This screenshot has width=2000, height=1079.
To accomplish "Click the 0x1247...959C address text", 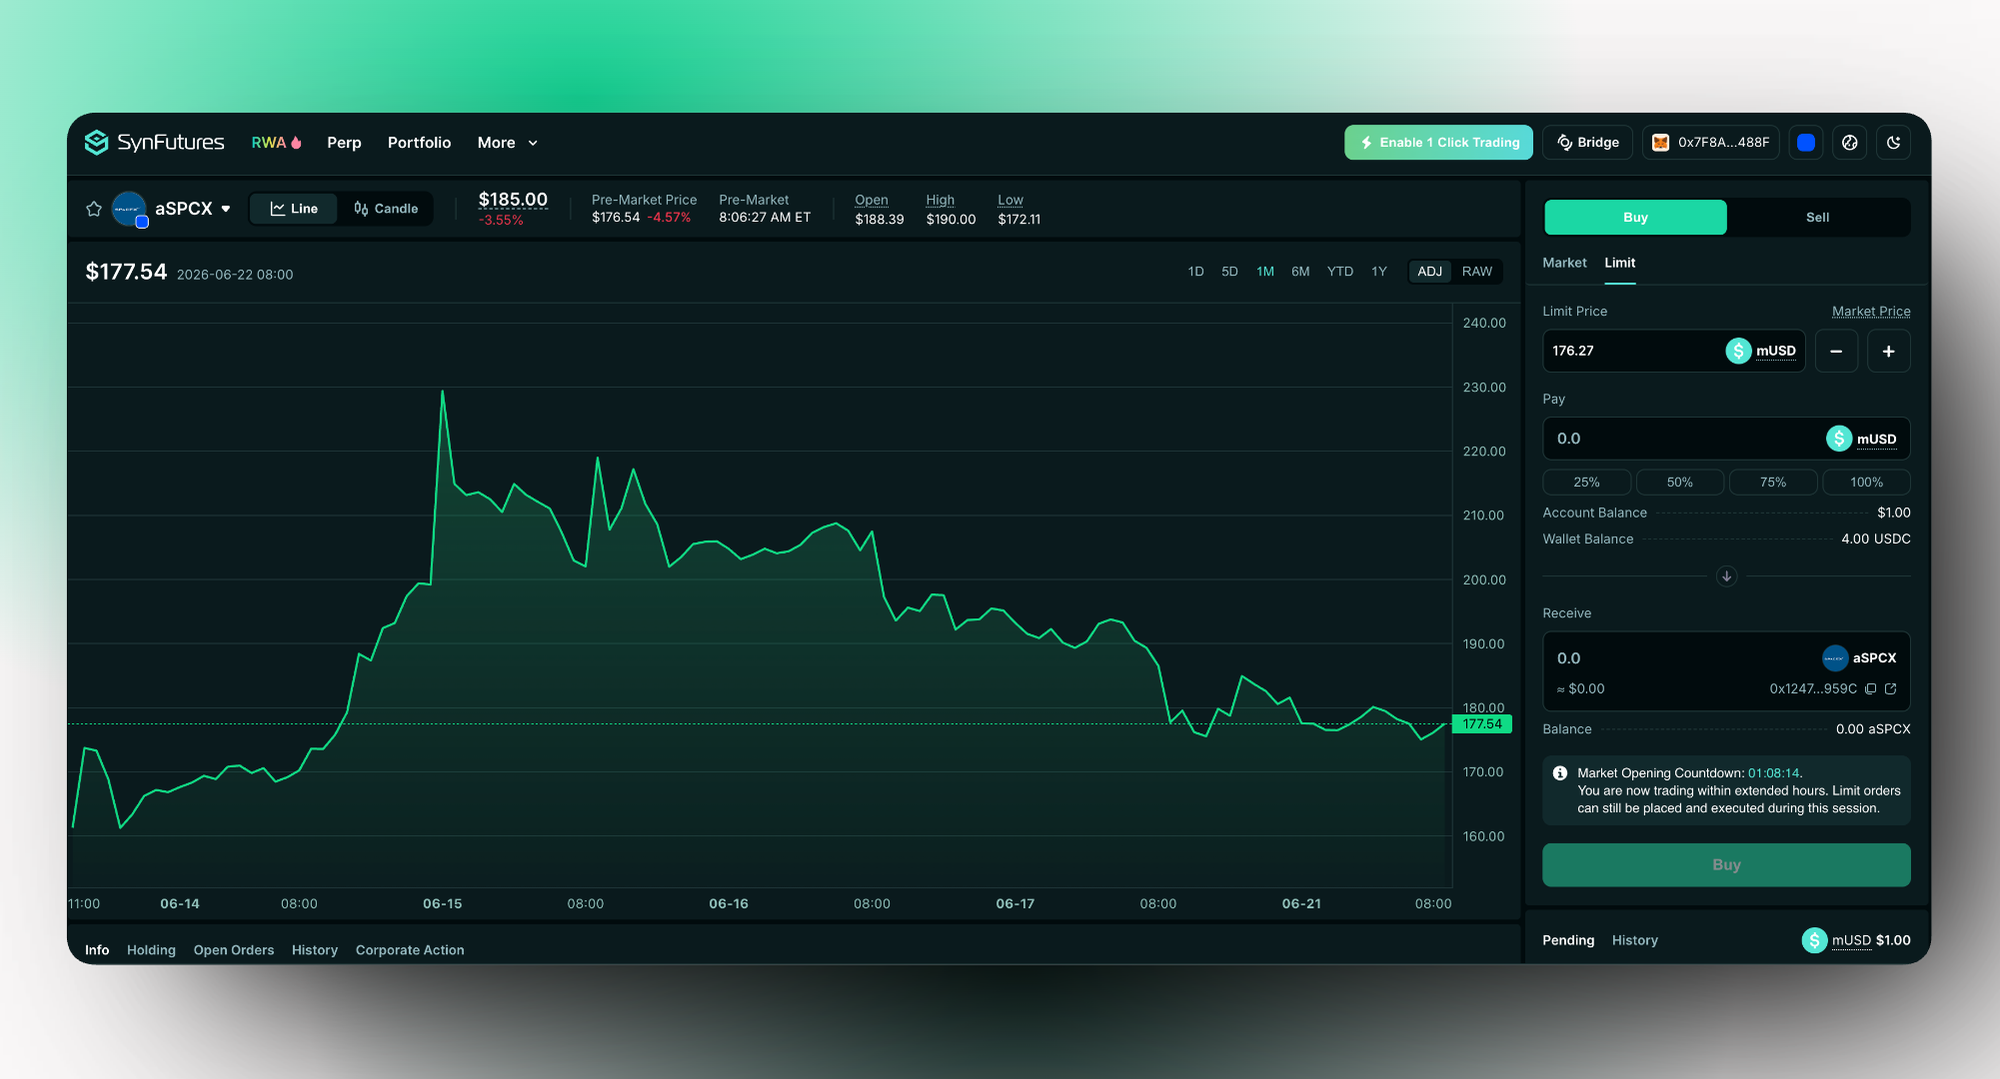I will (1813, 689).
